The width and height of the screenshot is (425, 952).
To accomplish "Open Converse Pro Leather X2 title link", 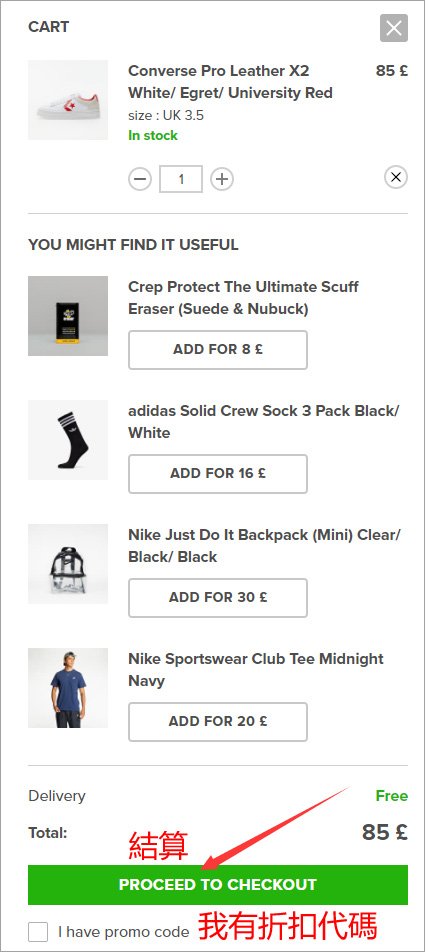I will pyautogui.click(x=230, y=82).
